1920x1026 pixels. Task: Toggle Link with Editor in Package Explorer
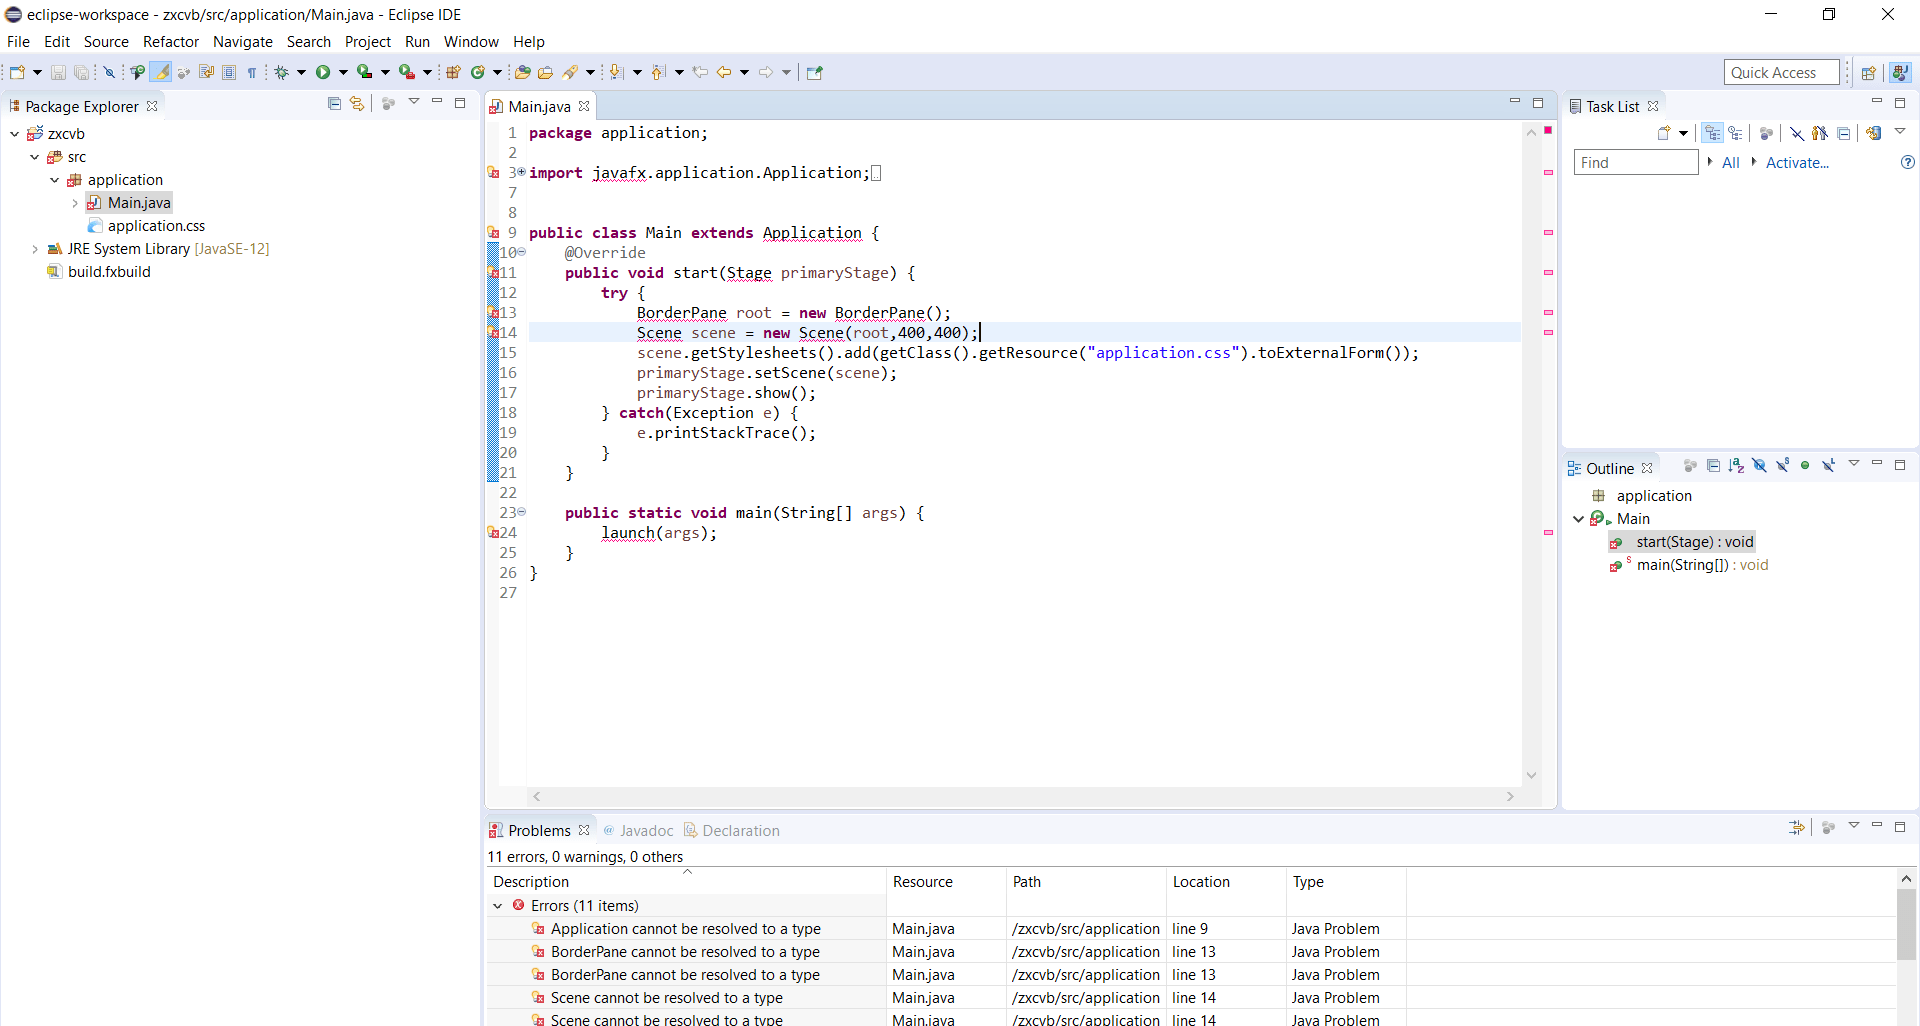[357, 104]
